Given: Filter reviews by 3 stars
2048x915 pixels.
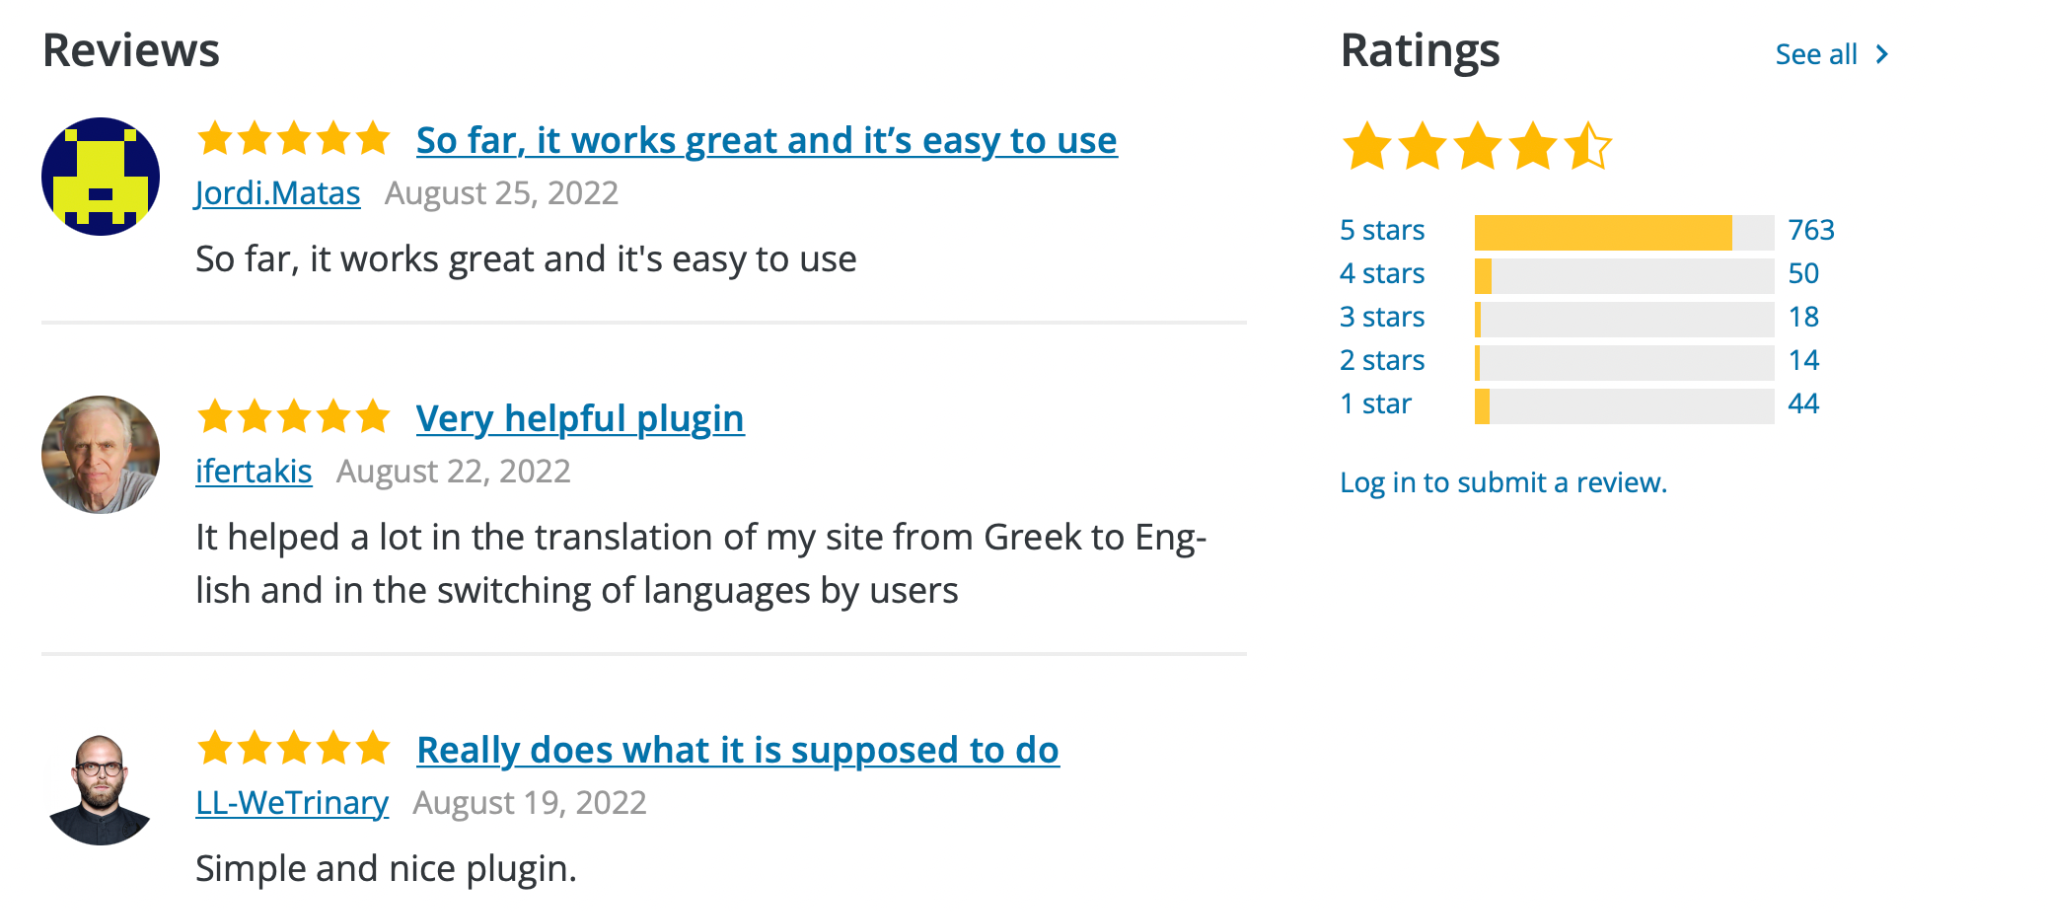Looking at the screenshot, I should point(1382,317).
